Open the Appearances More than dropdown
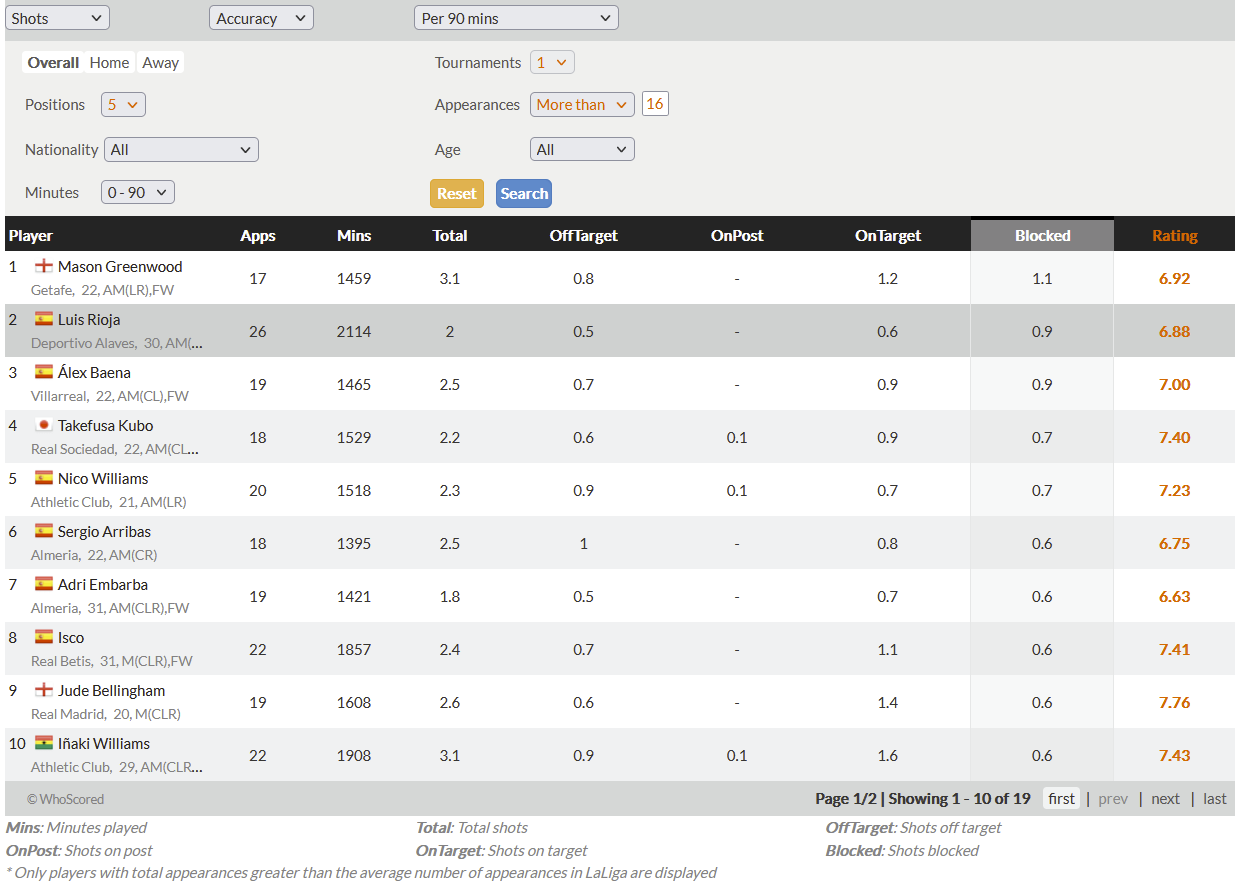This screenshot has height=881, width=1242. click(582, 104)
